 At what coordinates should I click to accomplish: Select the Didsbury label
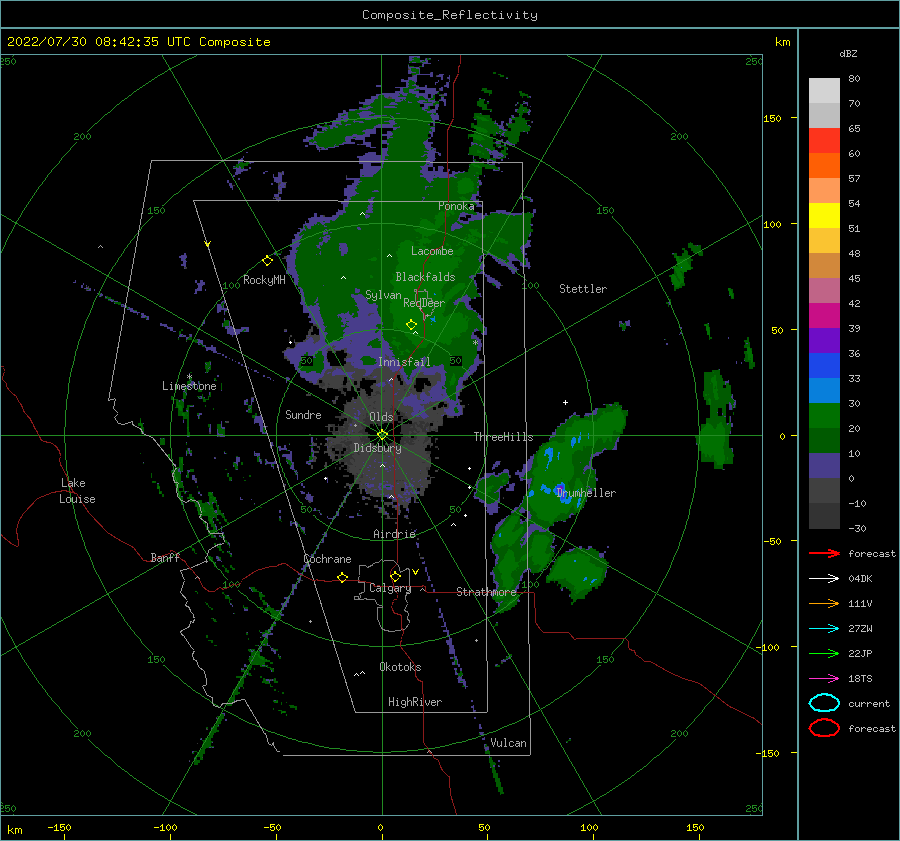pyautogui.click(x=377, y=448)
